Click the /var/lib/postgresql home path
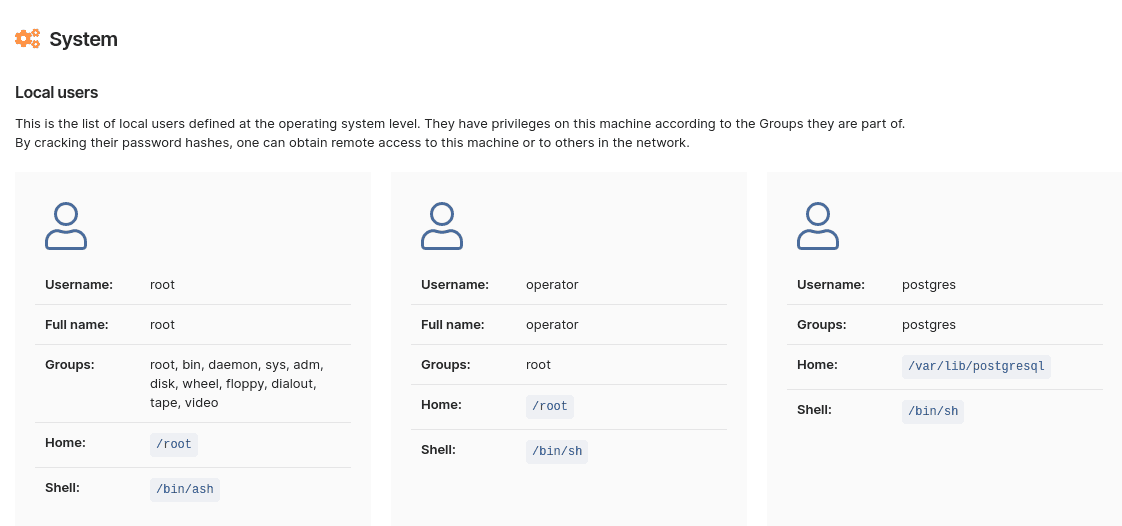Screen dimensions: 1122x526 coord(975,366)
